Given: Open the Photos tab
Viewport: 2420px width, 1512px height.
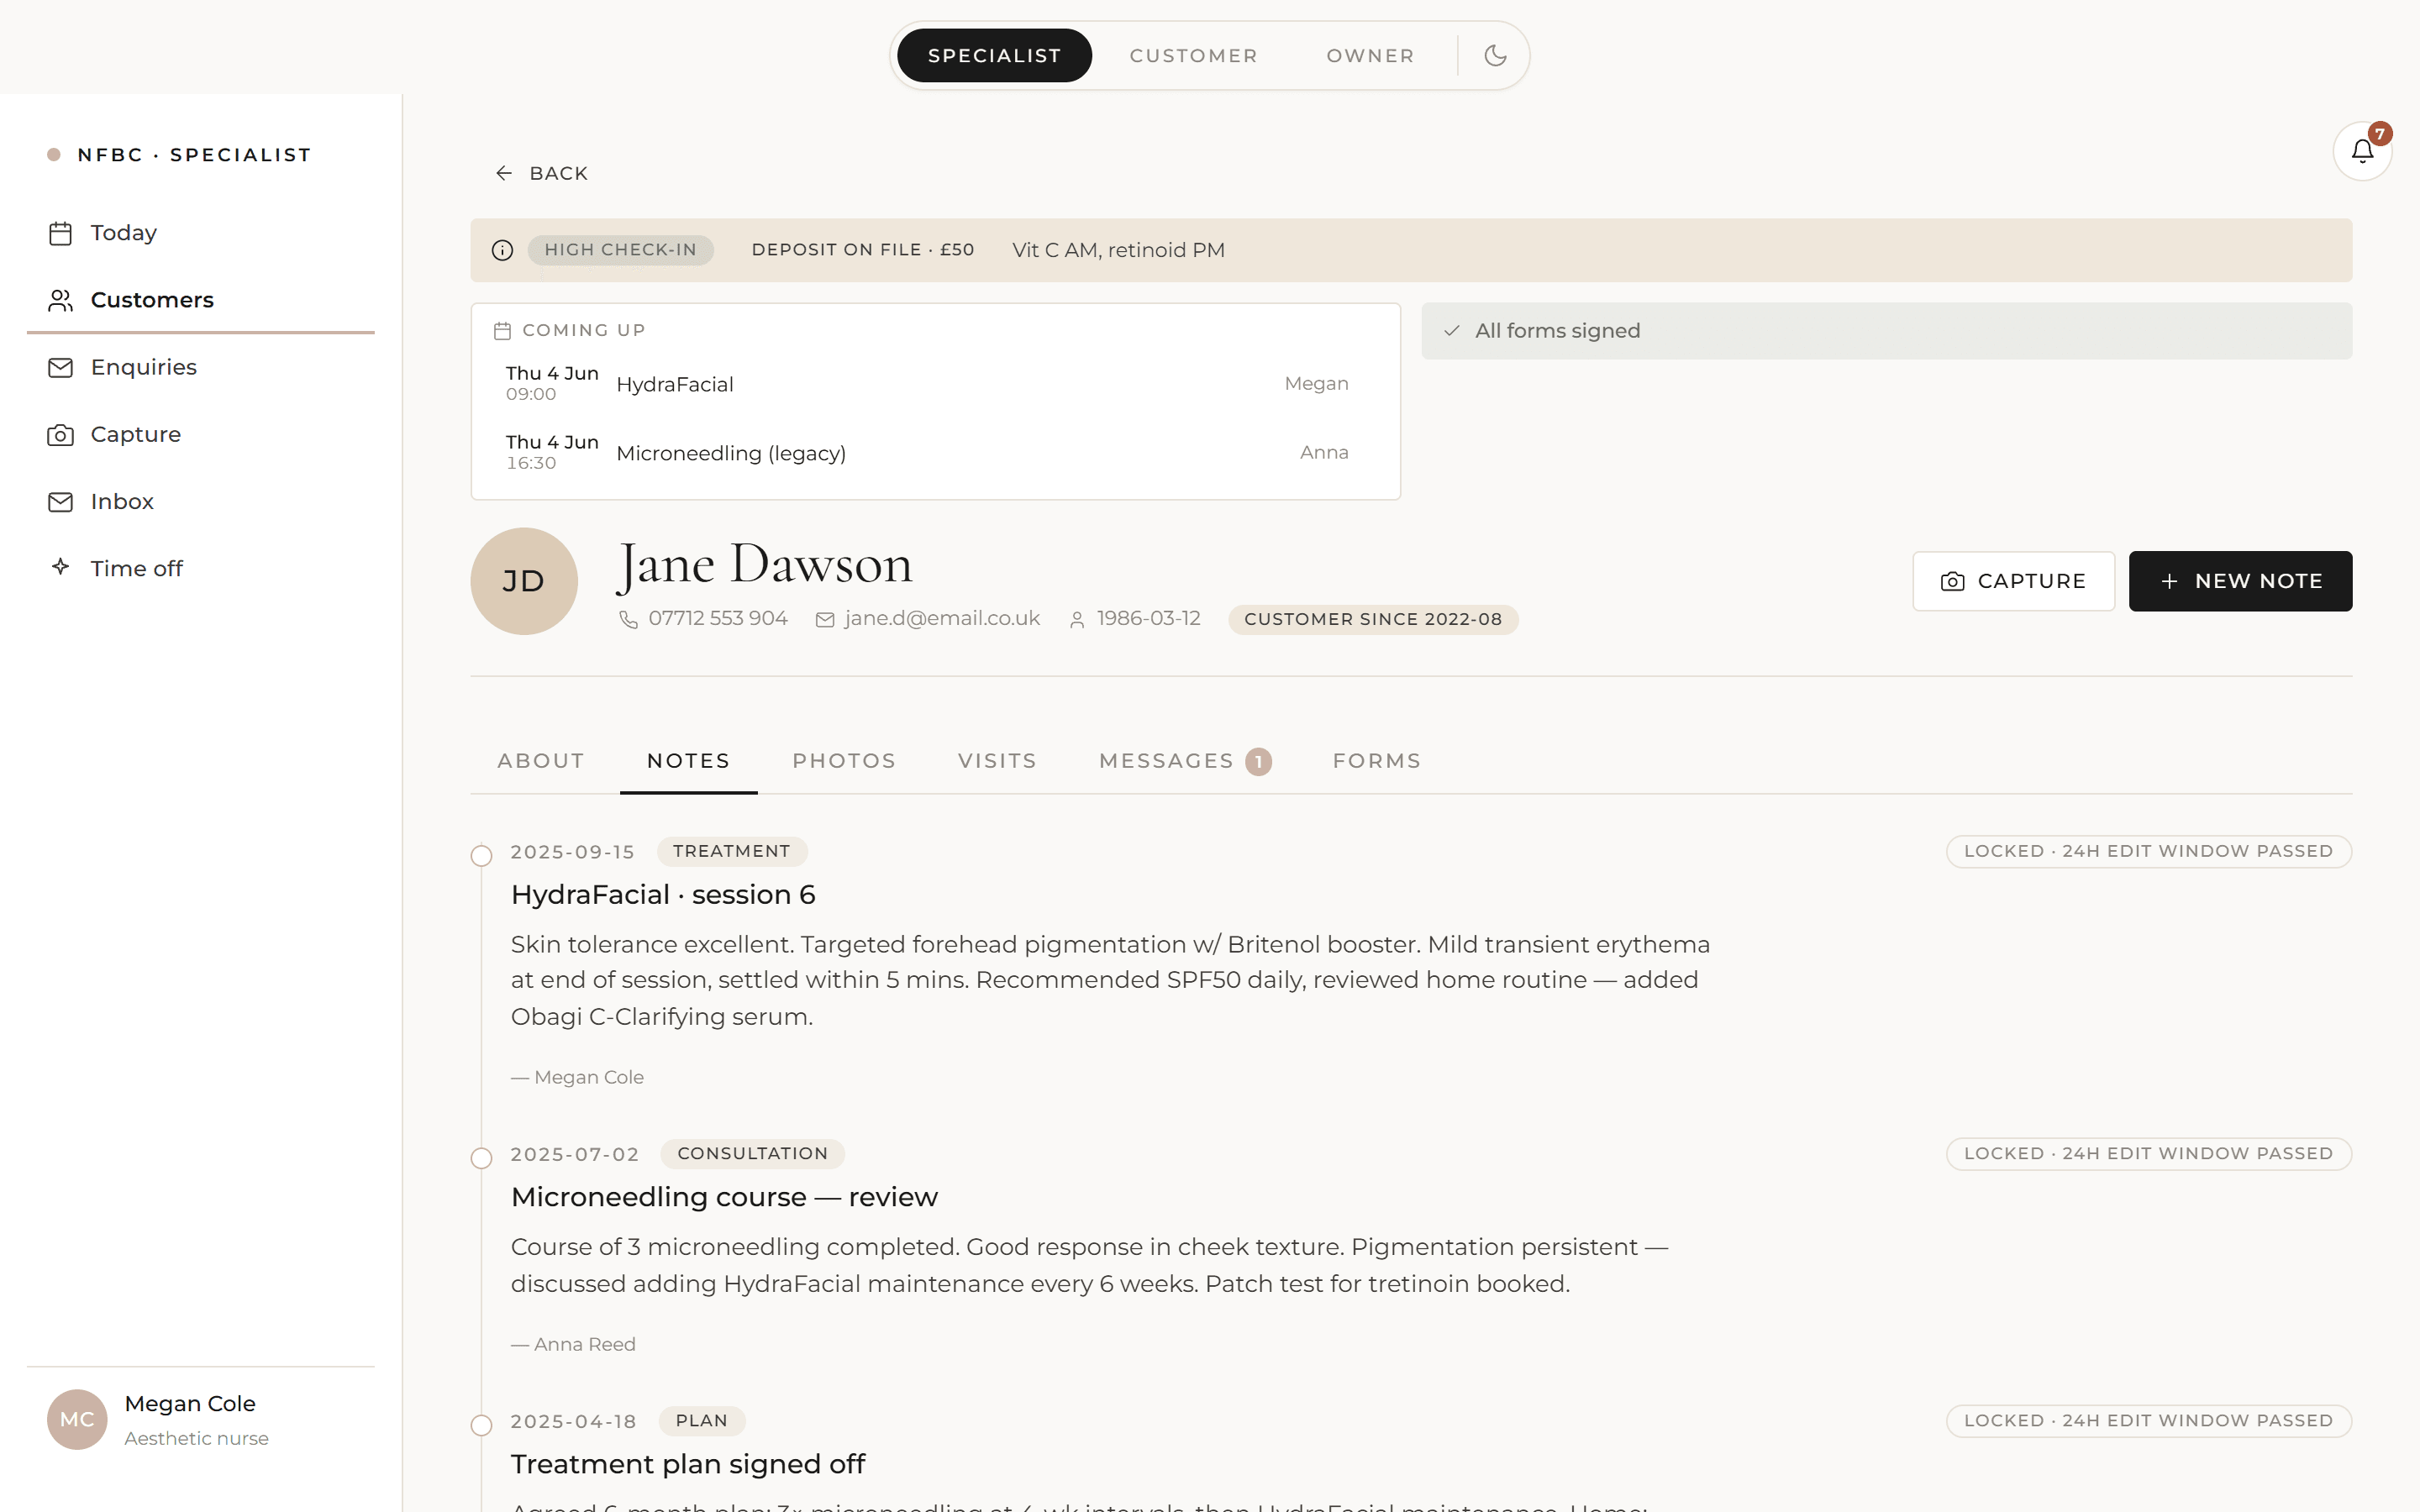Looking at the screenshot, I should (844, 761).
